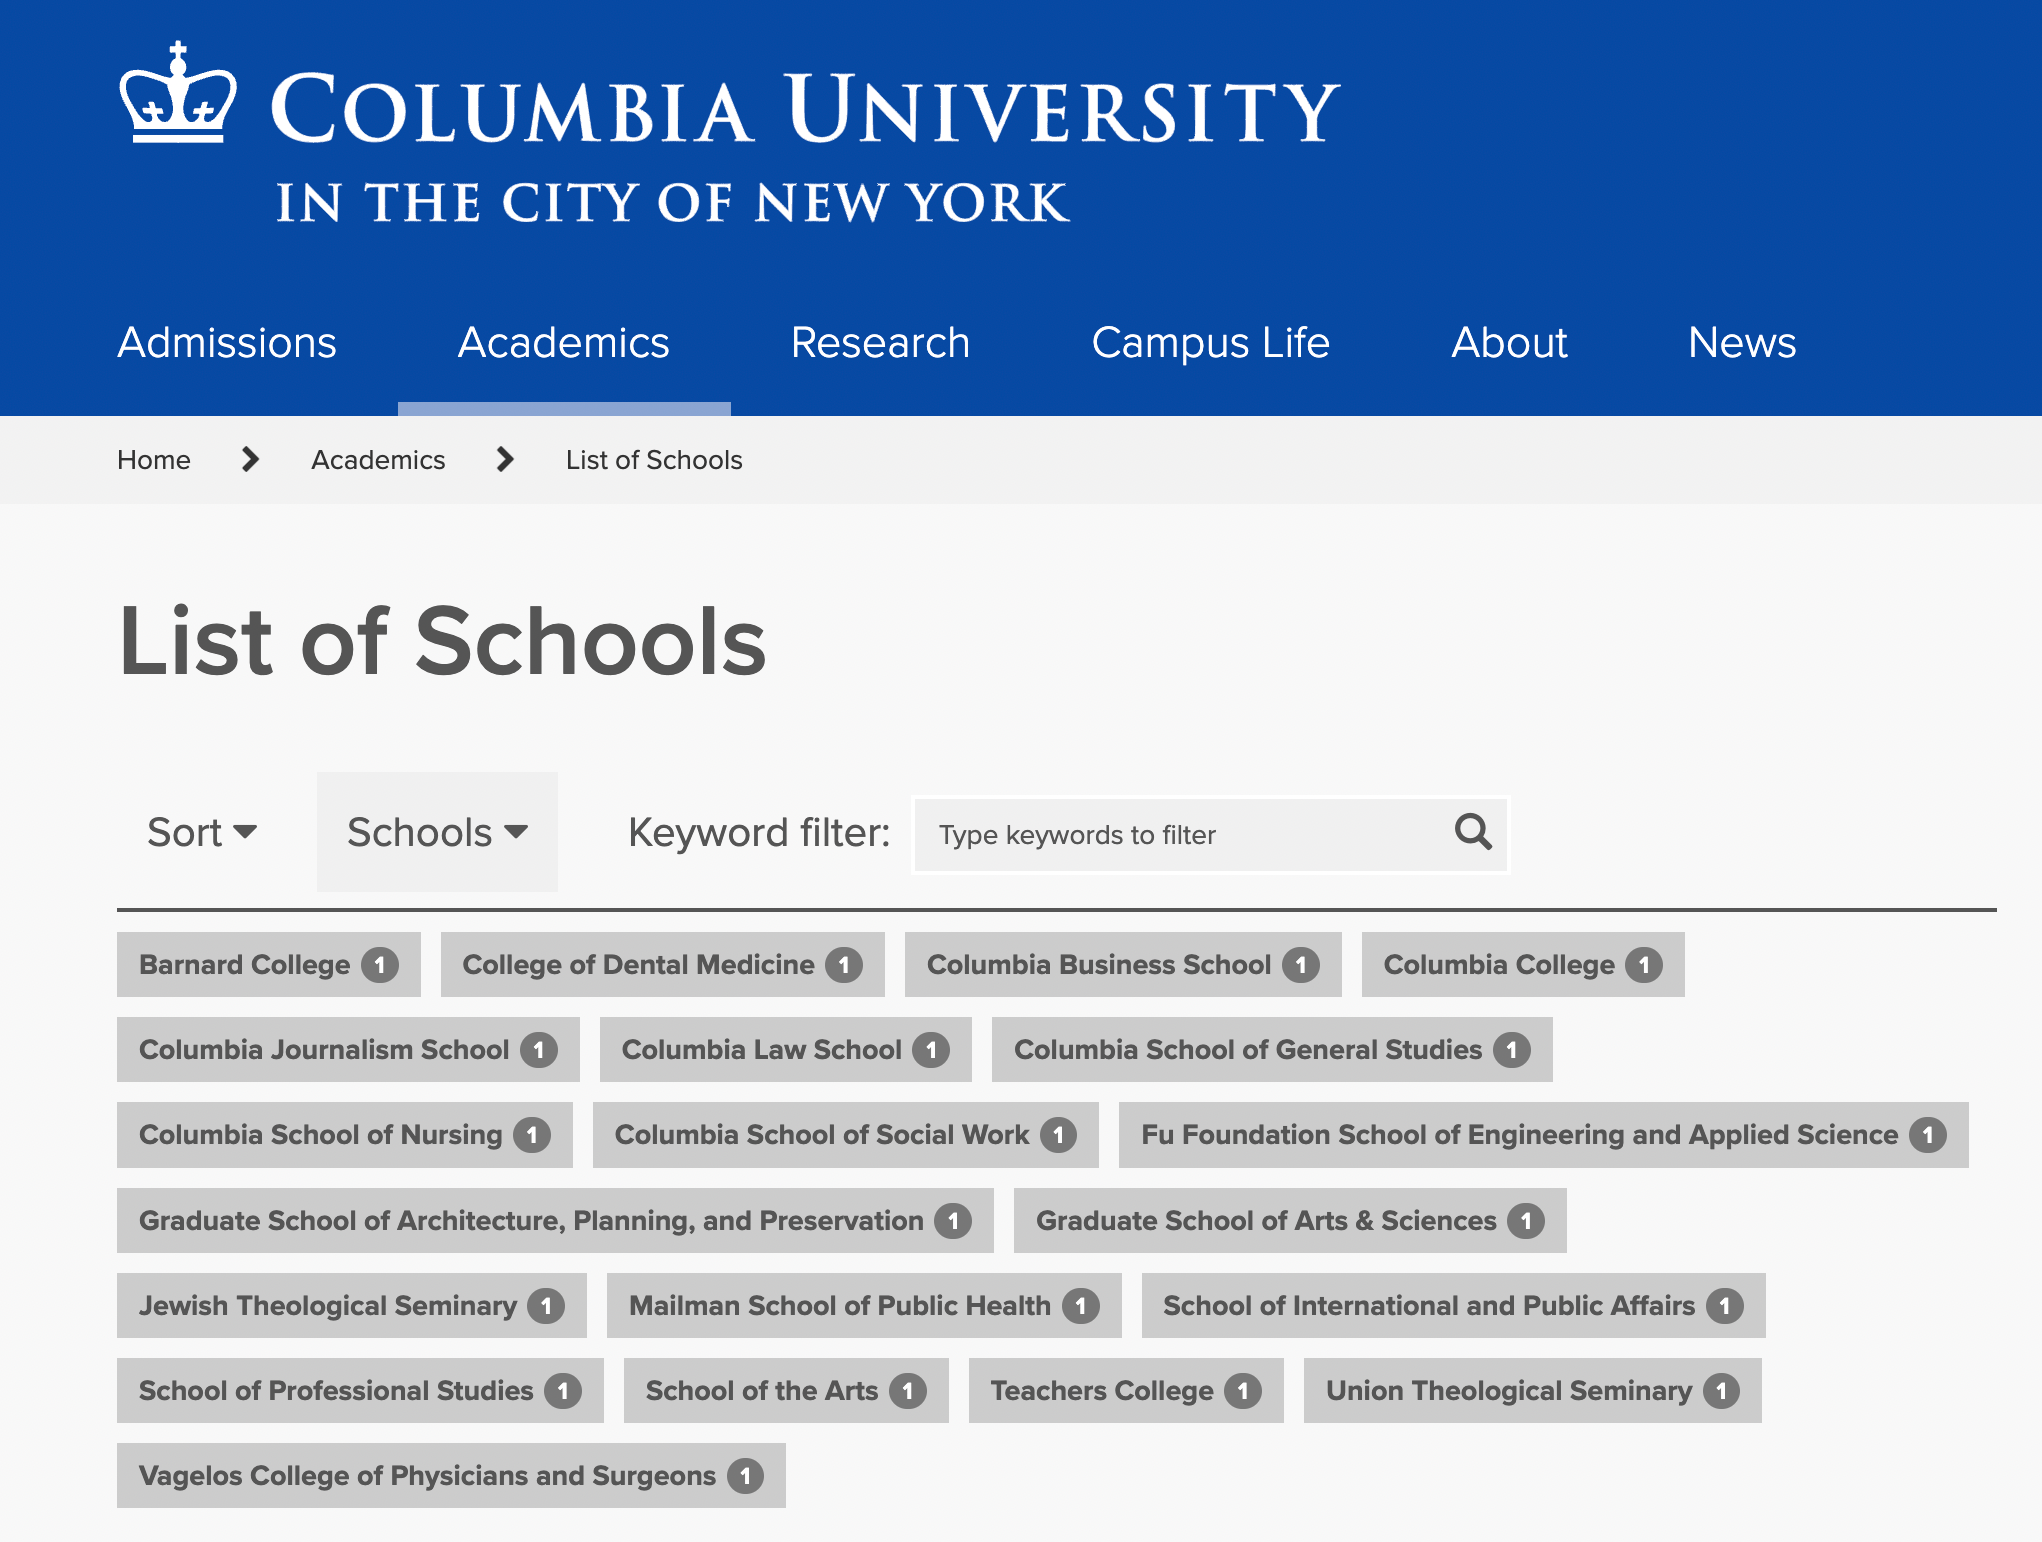Filter by Columbia School of General Studies
2042x1542 pixels.
[1272, 1050]
